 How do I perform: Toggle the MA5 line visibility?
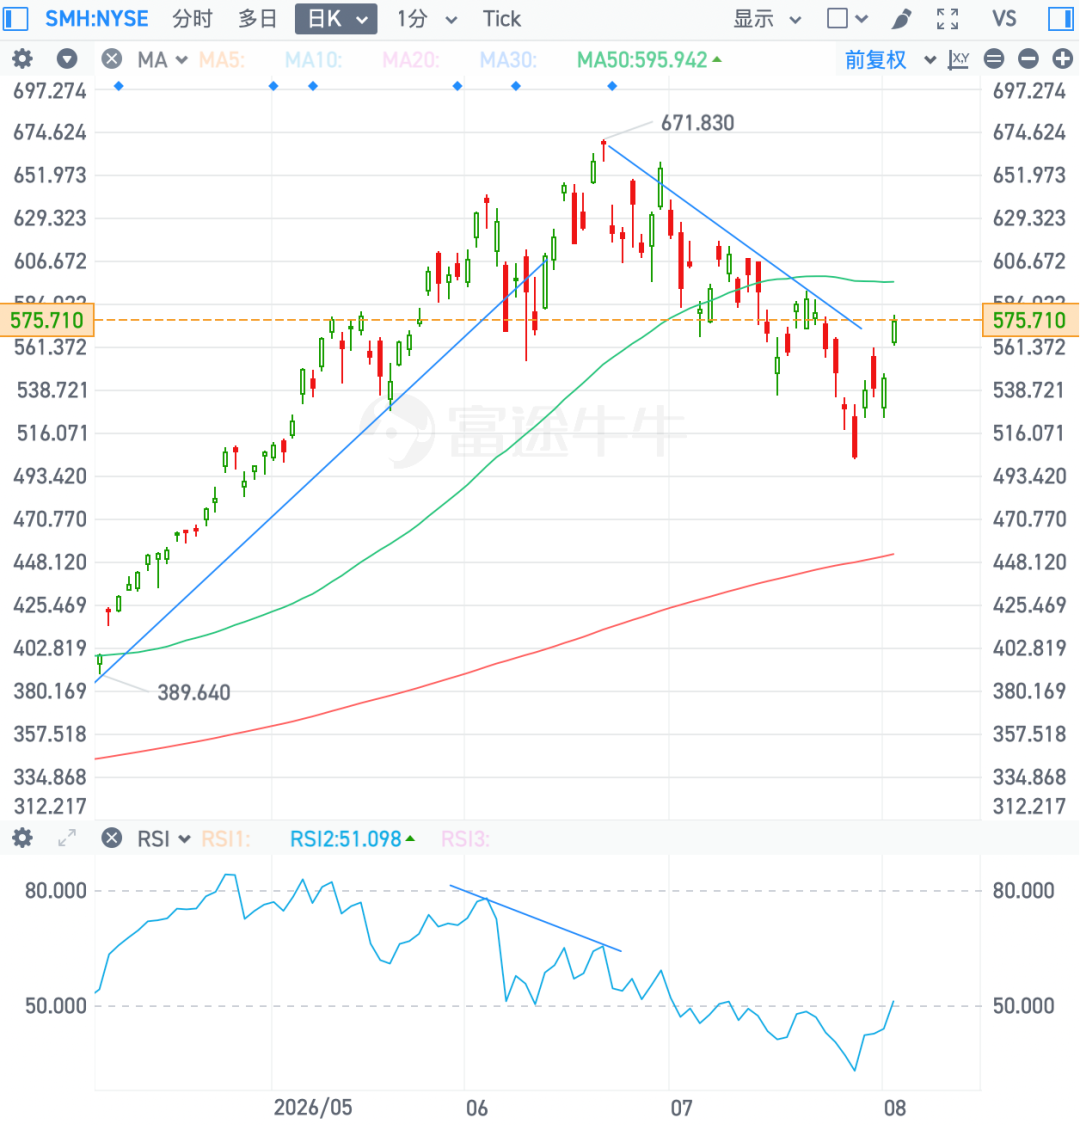tap(222, 60)
